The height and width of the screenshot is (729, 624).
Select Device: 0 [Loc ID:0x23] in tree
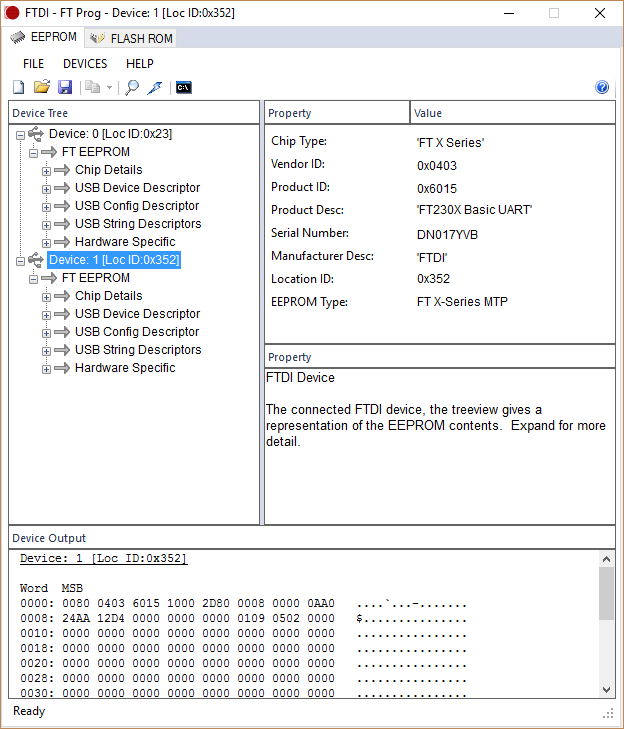click(x=110, y=134)
